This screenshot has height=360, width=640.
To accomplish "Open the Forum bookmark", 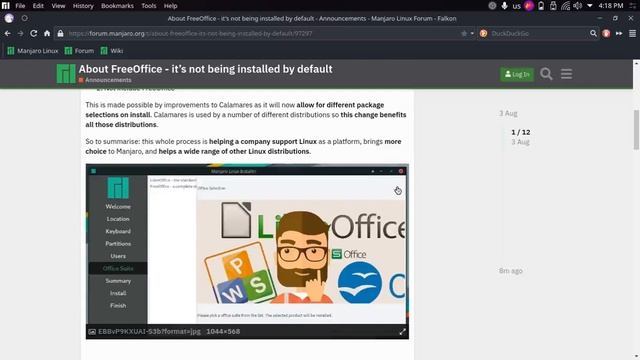I will click(x=79, y=51).
